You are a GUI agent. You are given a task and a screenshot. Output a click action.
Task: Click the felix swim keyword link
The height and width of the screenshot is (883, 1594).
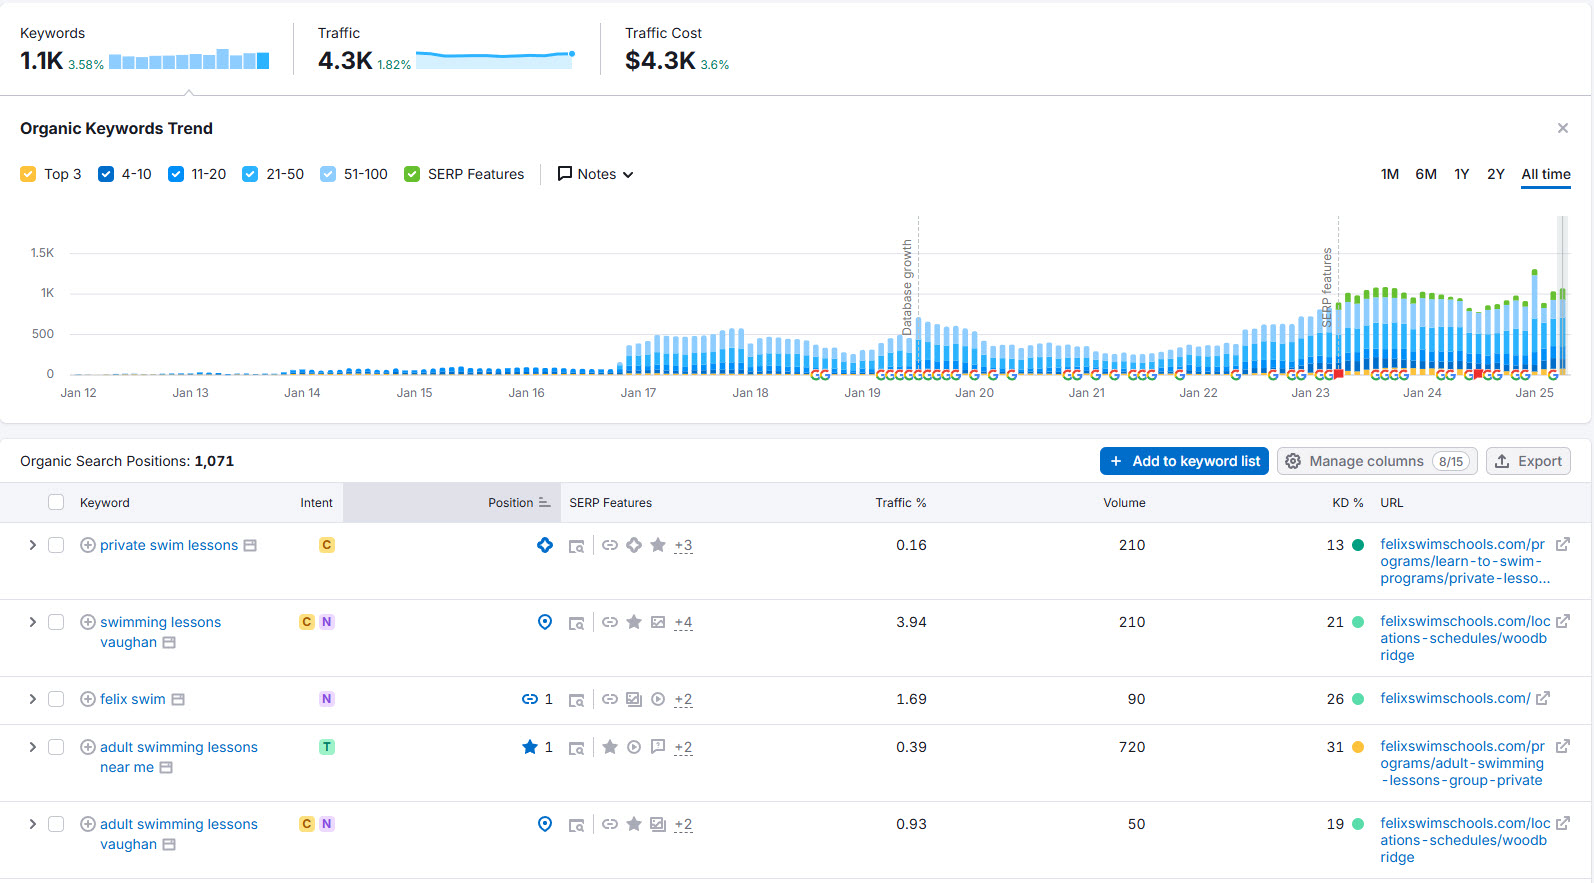[x=133, y=699]
